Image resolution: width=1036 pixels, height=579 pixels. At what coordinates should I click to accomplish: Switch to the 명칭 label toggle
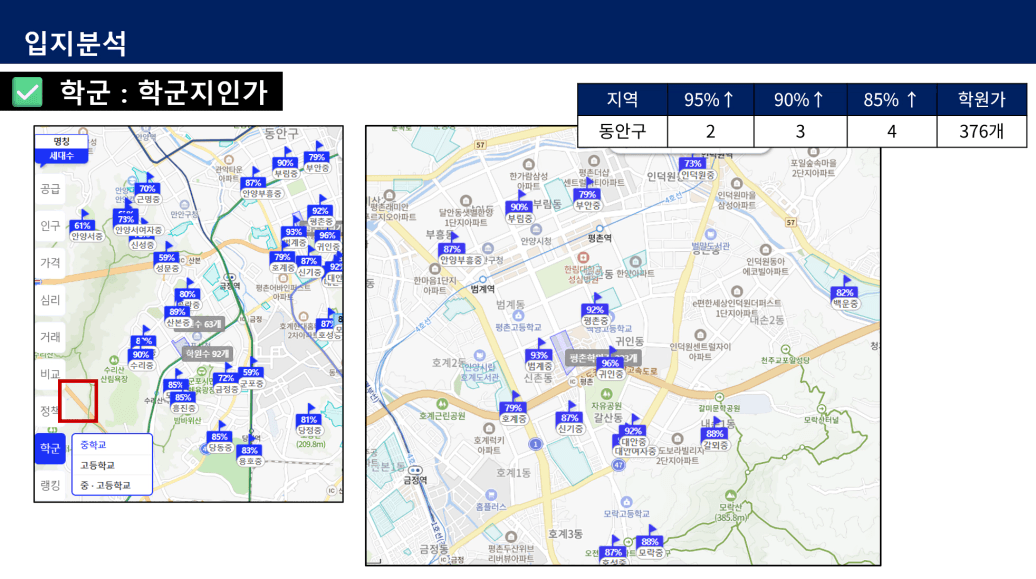tap(61, 141)
